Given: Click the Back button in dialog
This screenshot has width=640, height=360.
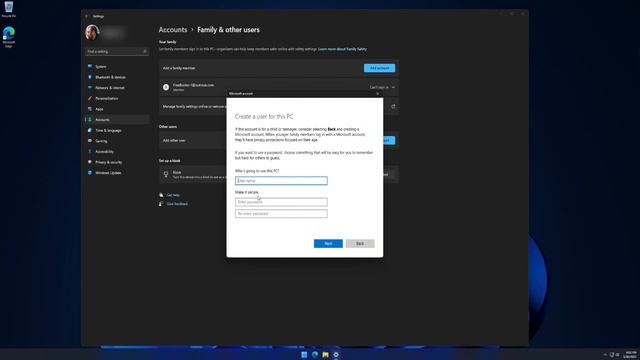Looking at the screenshot, I should coord(360,243).
